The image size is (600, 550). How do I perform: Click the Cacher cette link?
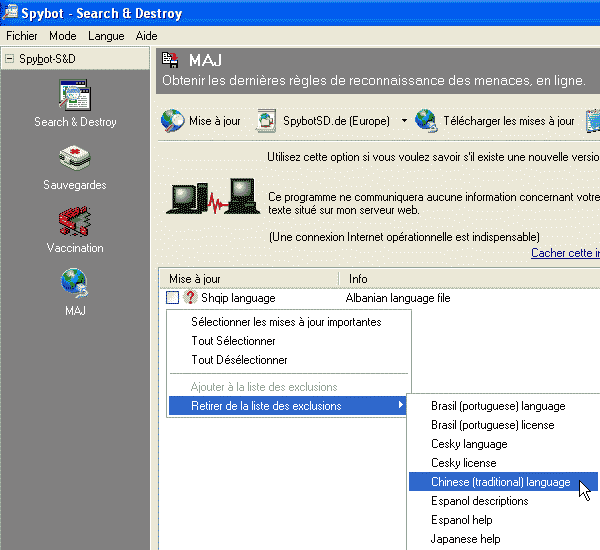click(x=565, y=253)
